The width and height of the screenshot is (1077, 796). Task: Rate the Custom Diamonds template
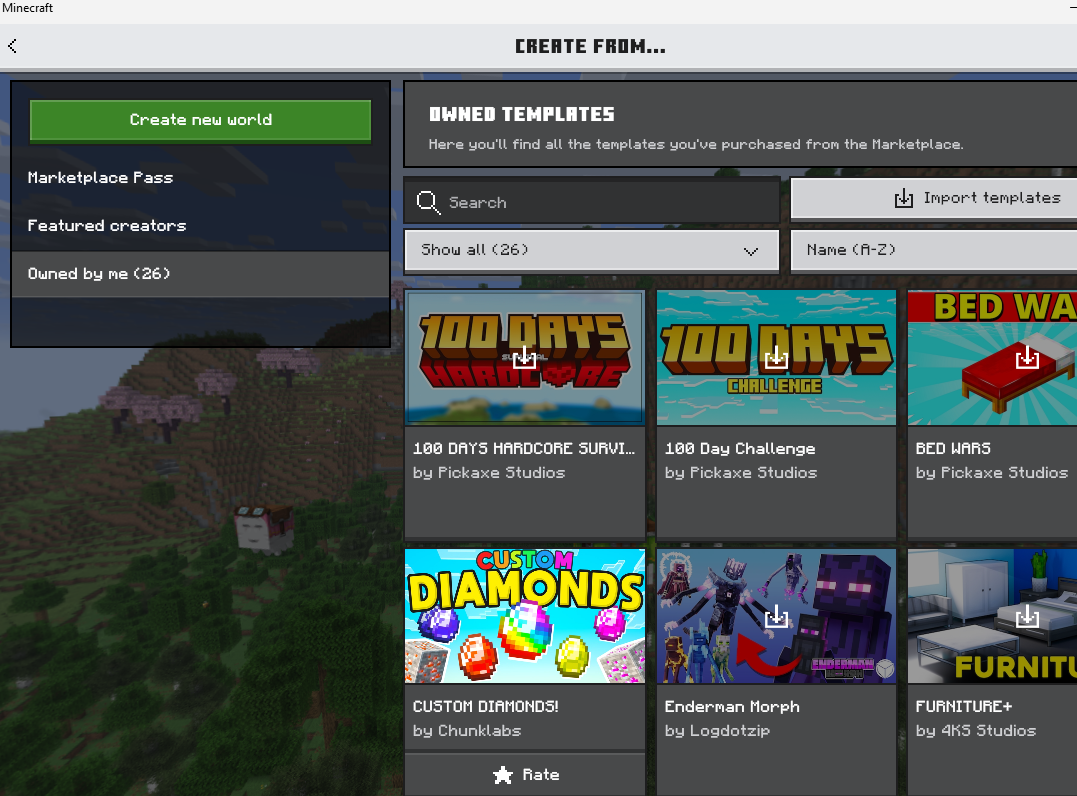point(525,775)
